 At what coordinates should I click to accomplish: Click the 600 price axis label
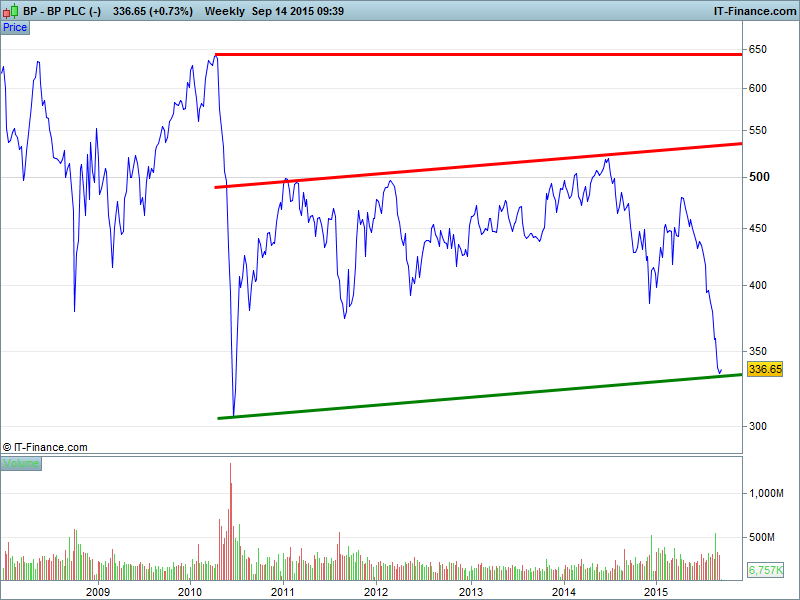pos(757,88)
